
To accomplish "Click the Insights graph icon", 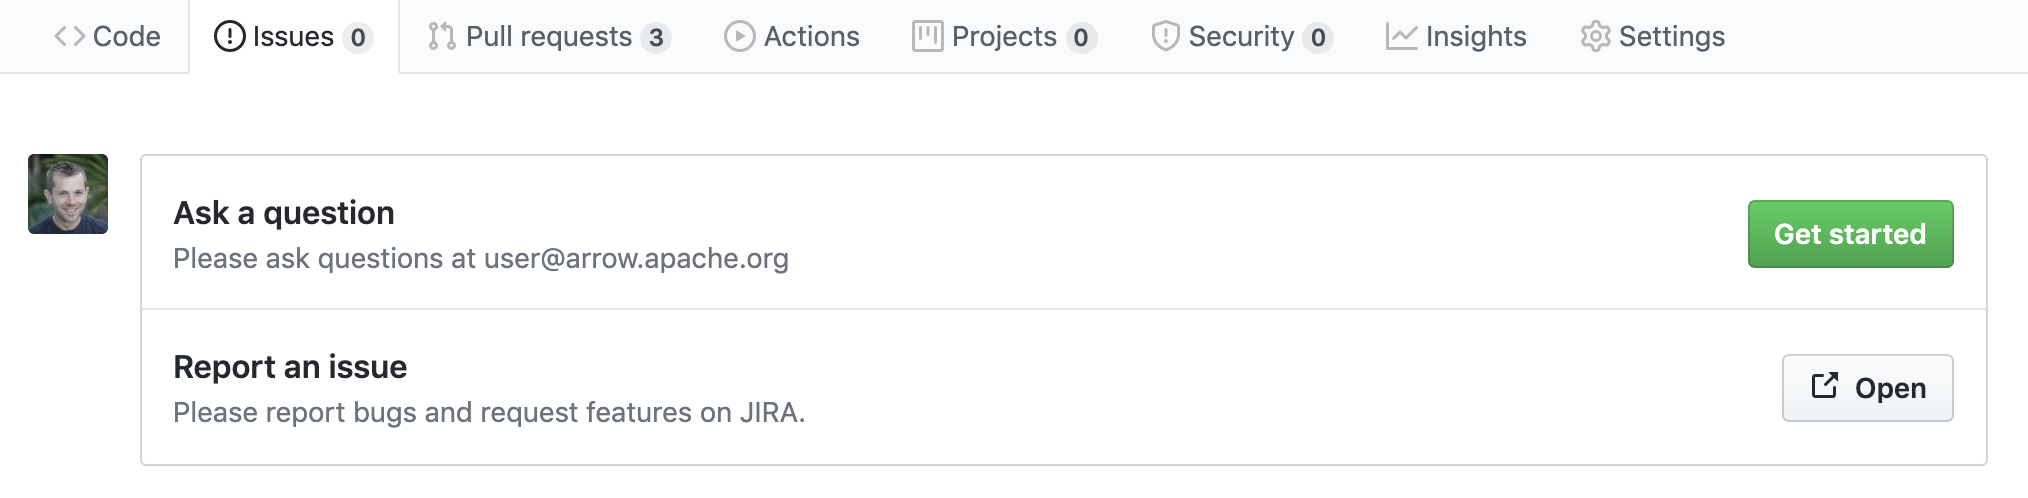I will pyautogui.click(x=1401, y=37).
